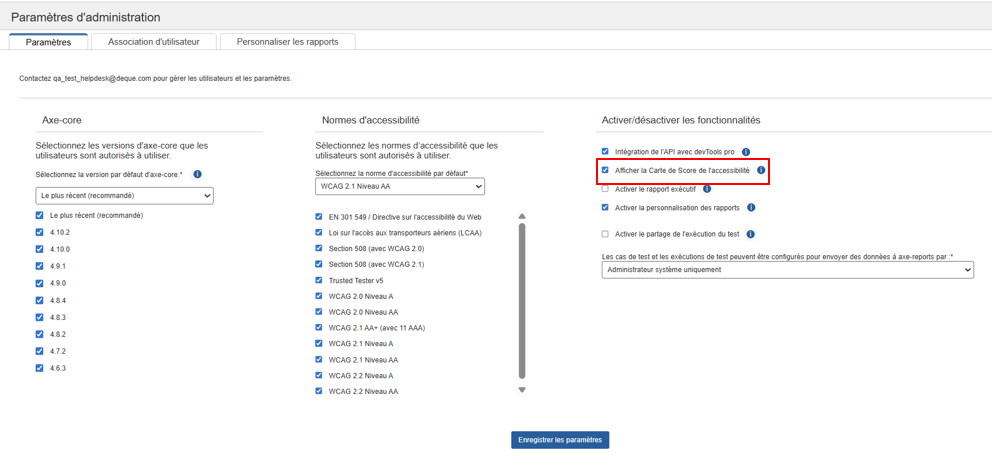This screenshot has width=992, height=467.
Task: Click scroll up arrow in standards list
Action: (522, 217)
